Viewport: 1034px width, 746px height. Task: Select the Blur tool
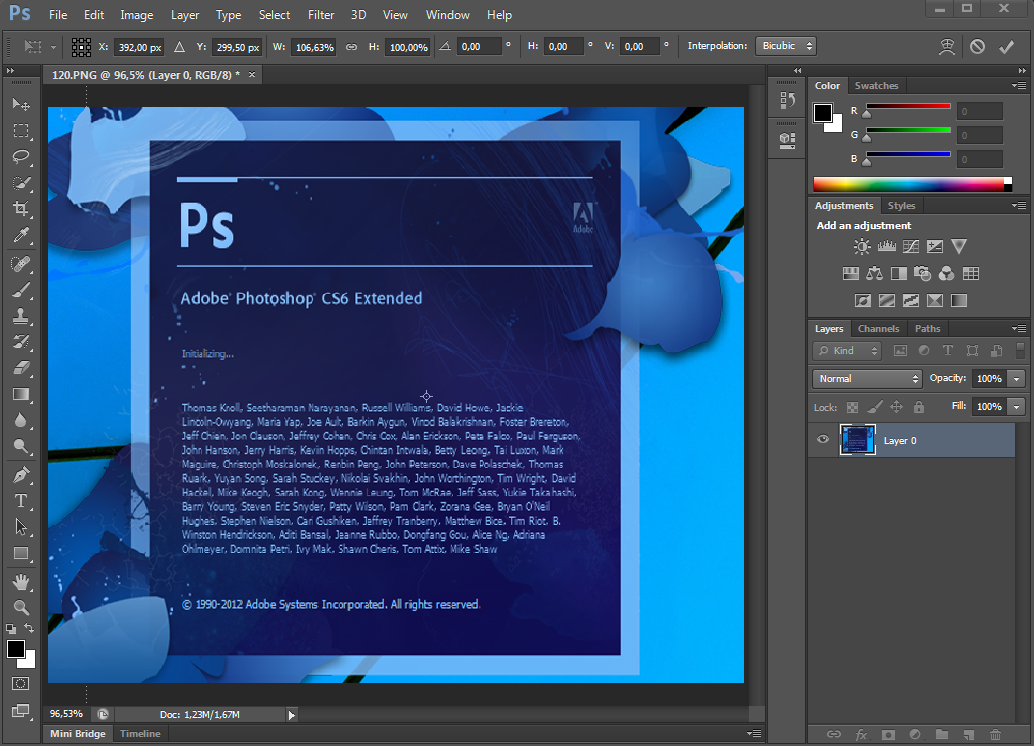coord(21,420)
